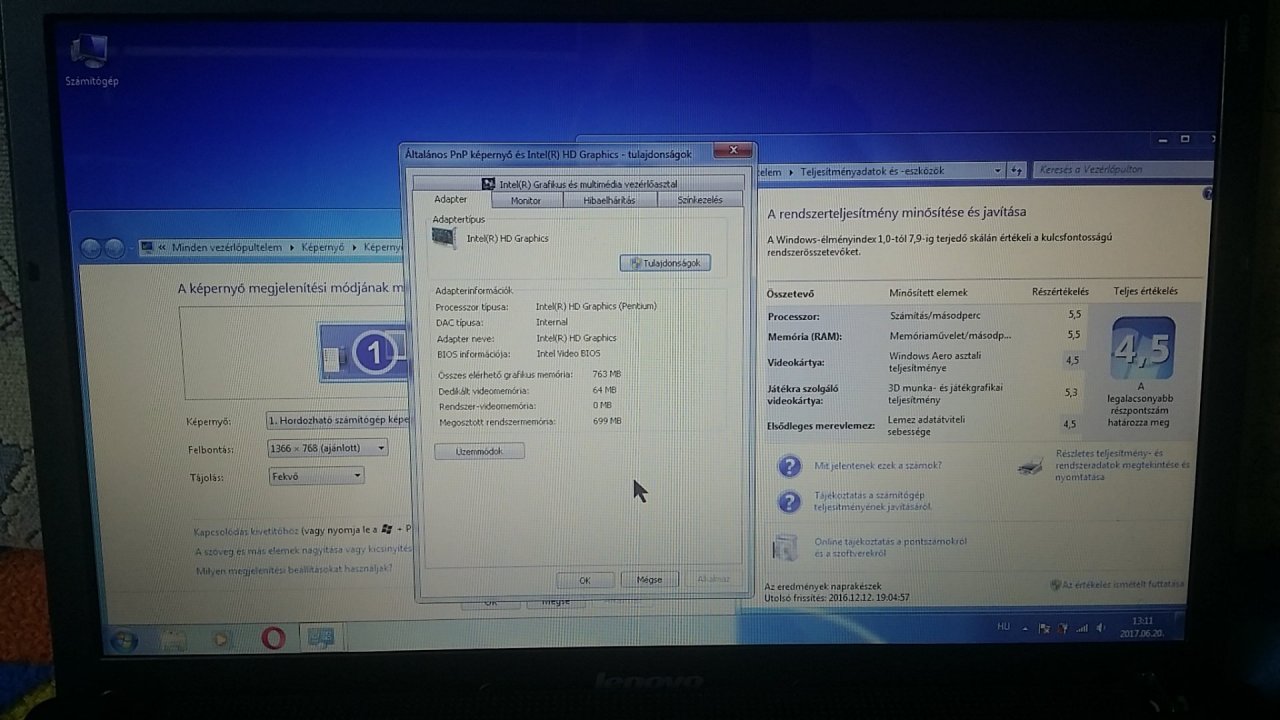Switch to the Színkezelés tab
Image resolution: width=1280 pixels, height=720 pixels.
click(700, 200)
